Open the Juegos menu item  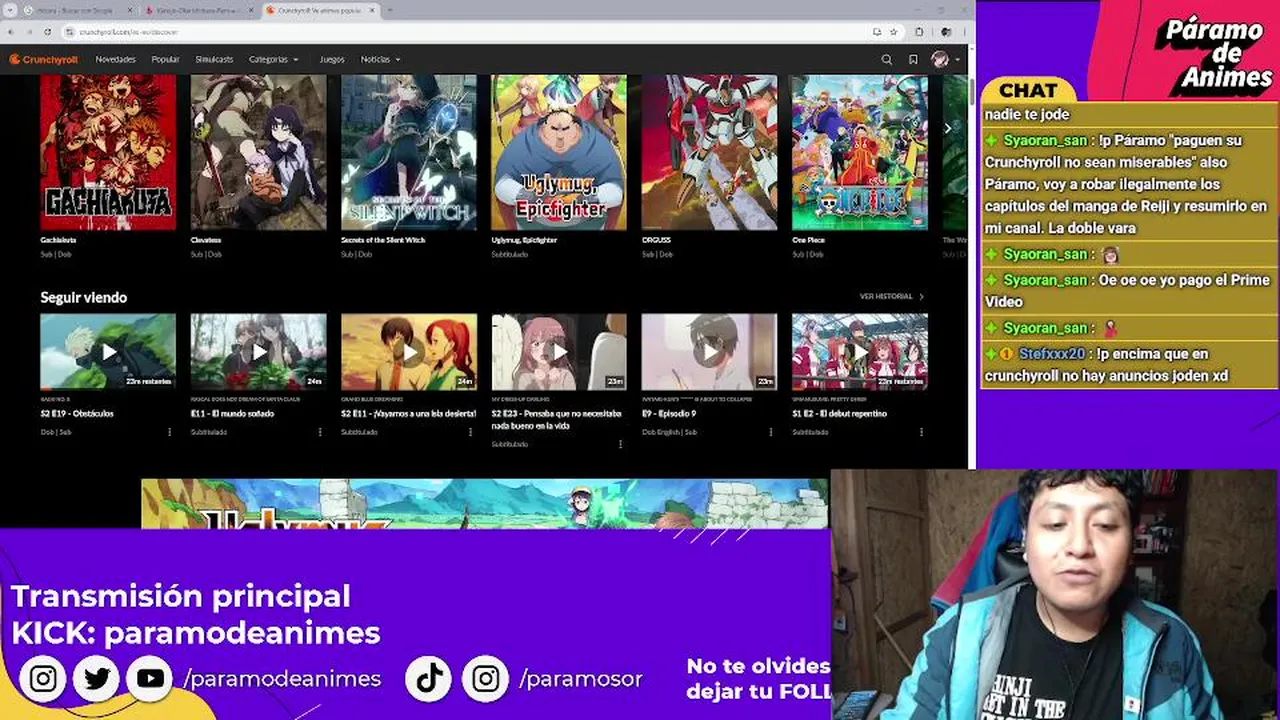tap(332, 59)
